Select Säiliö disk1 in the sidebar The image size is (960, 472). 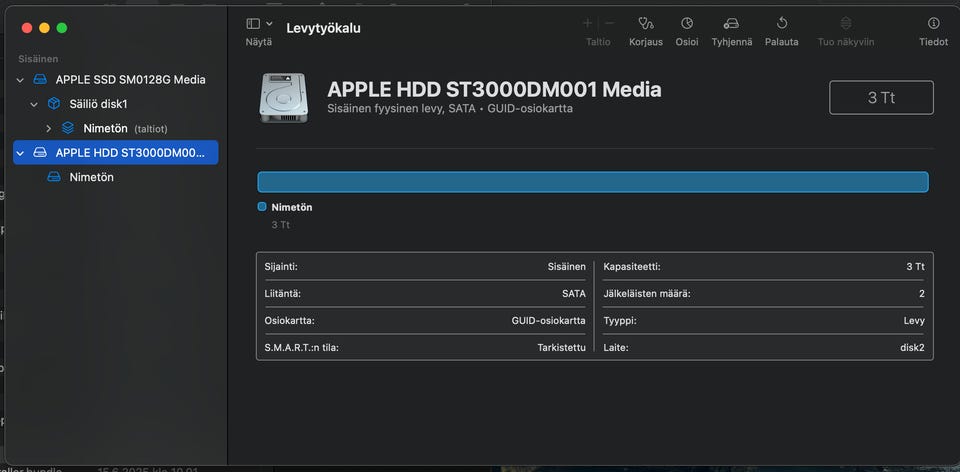[x=98, y=104]
